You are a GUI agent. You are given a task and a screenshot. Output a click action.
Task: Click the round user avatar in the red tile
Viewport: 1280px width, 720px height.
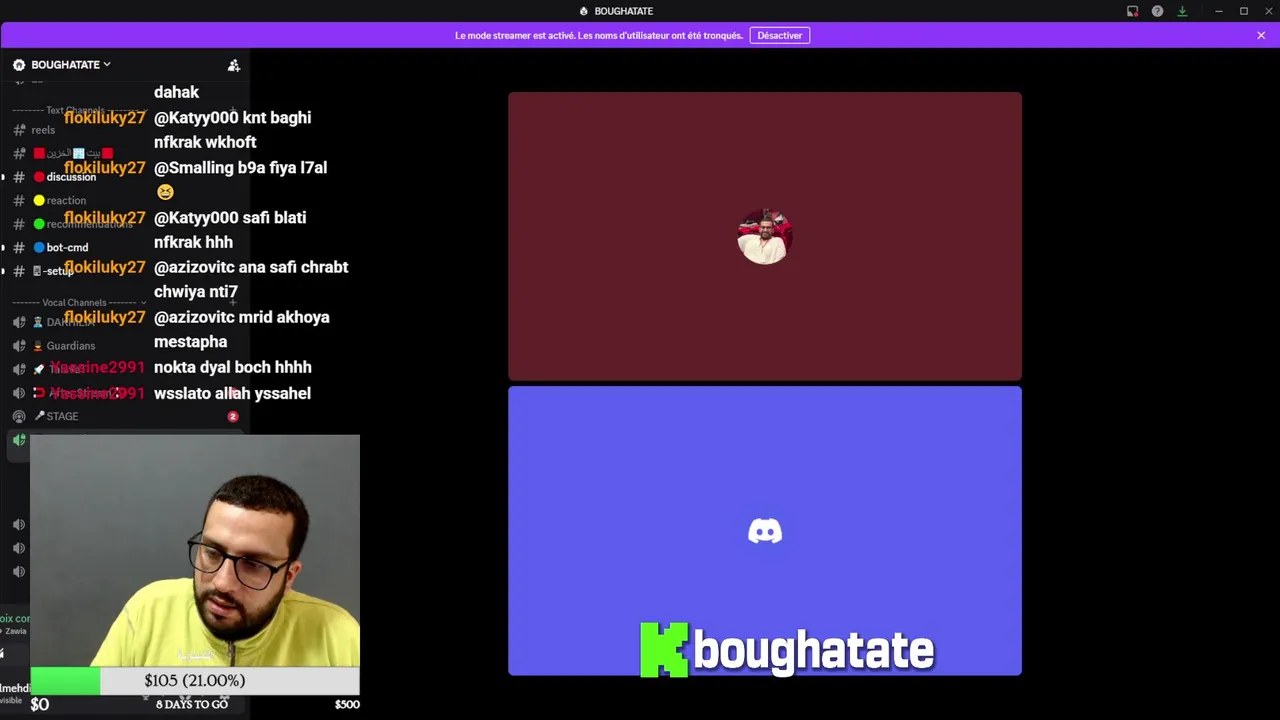pyautogui.click(x=765, y=236)
